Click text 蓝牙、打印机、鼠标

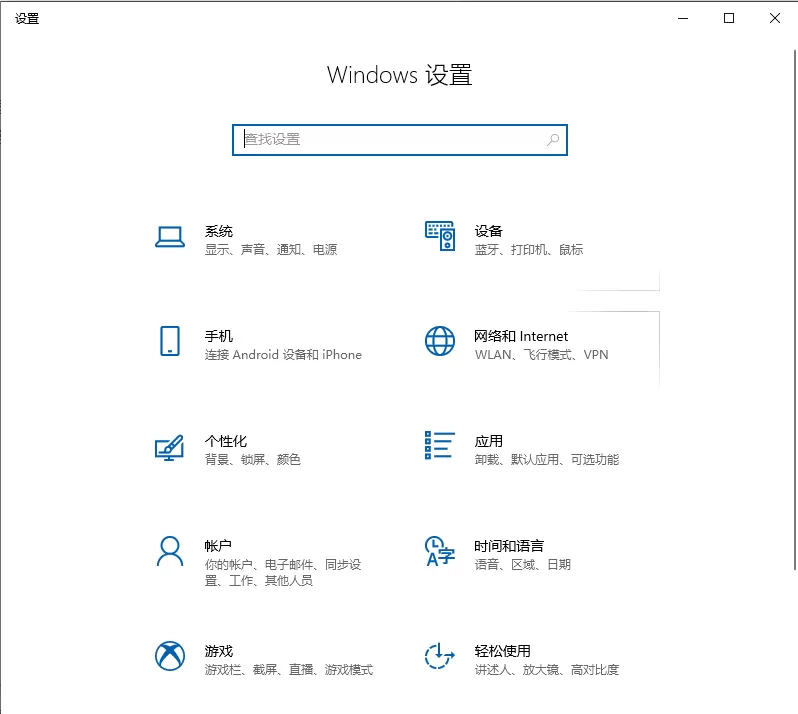pyautogui.click(x=529, y=250)
